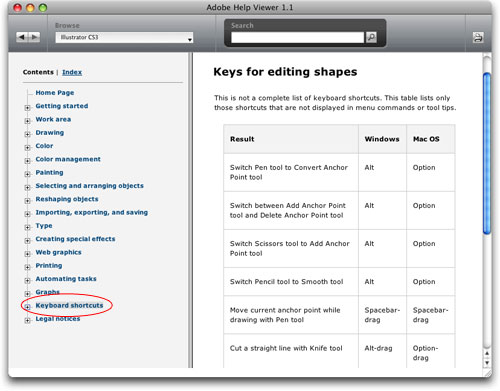Click the print icon

(x=478, y=37)
